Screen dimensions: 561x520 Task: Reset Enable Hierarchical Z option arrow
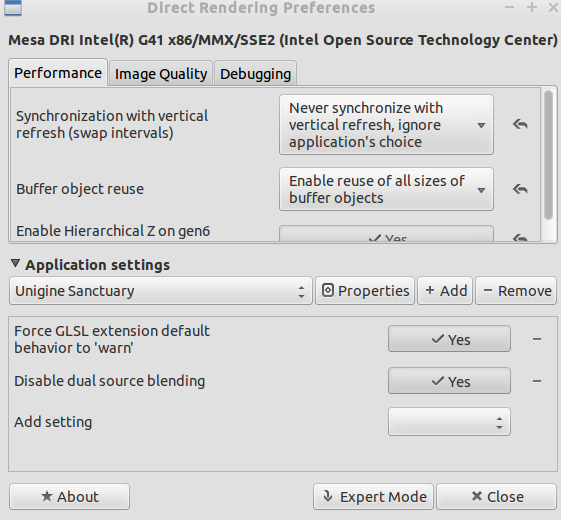(x=520, y=238)
